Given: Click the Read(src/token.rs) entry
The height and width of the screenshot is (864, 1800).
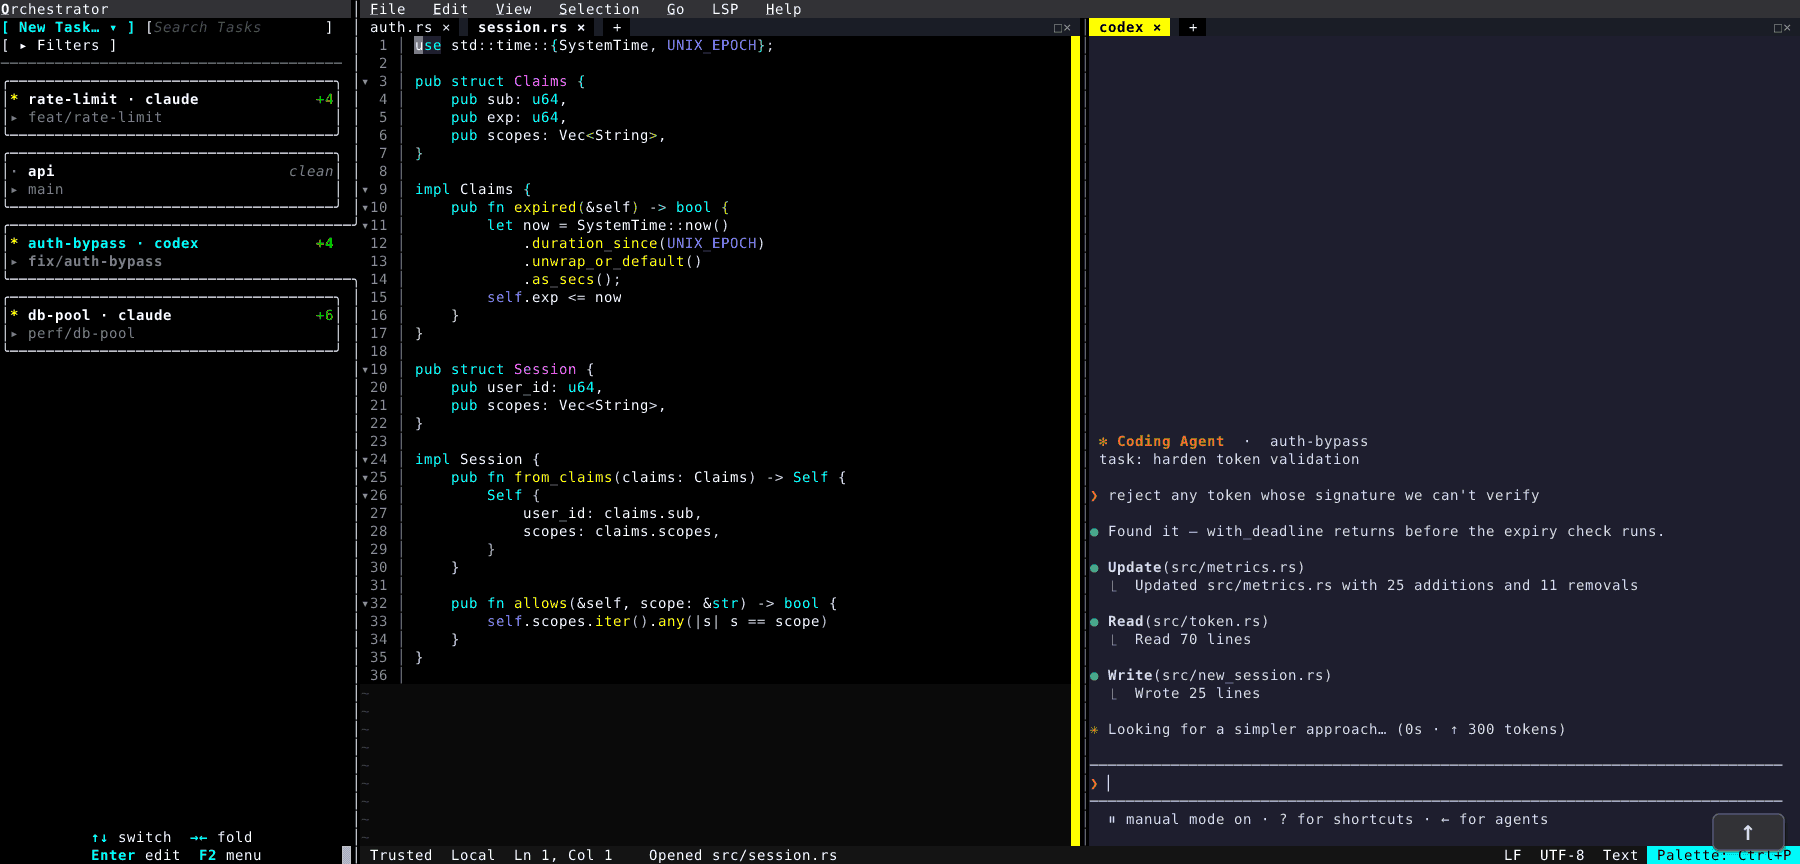Looking at the screenshot, I should (1188, 621).
